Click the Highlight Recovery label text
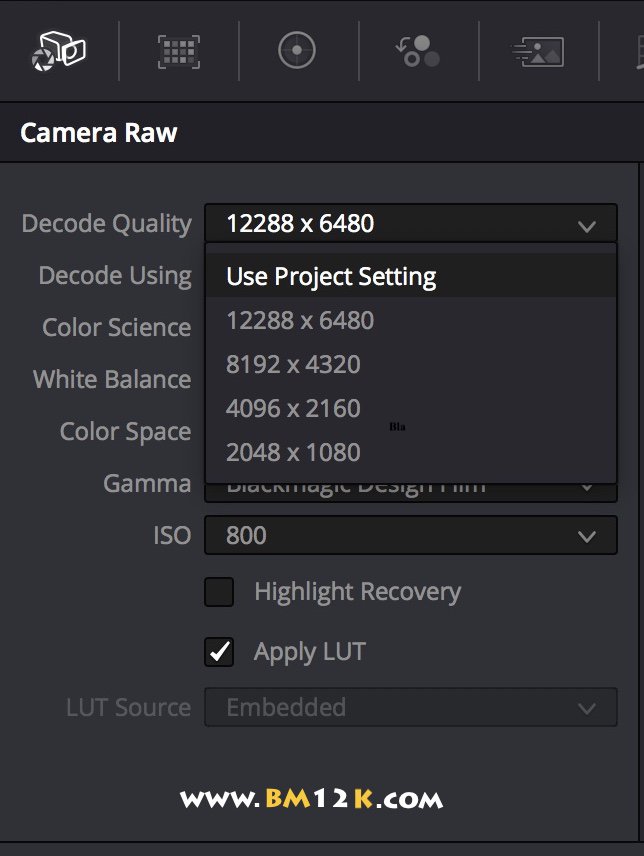 pyautogui.click(x=358, y=592)
